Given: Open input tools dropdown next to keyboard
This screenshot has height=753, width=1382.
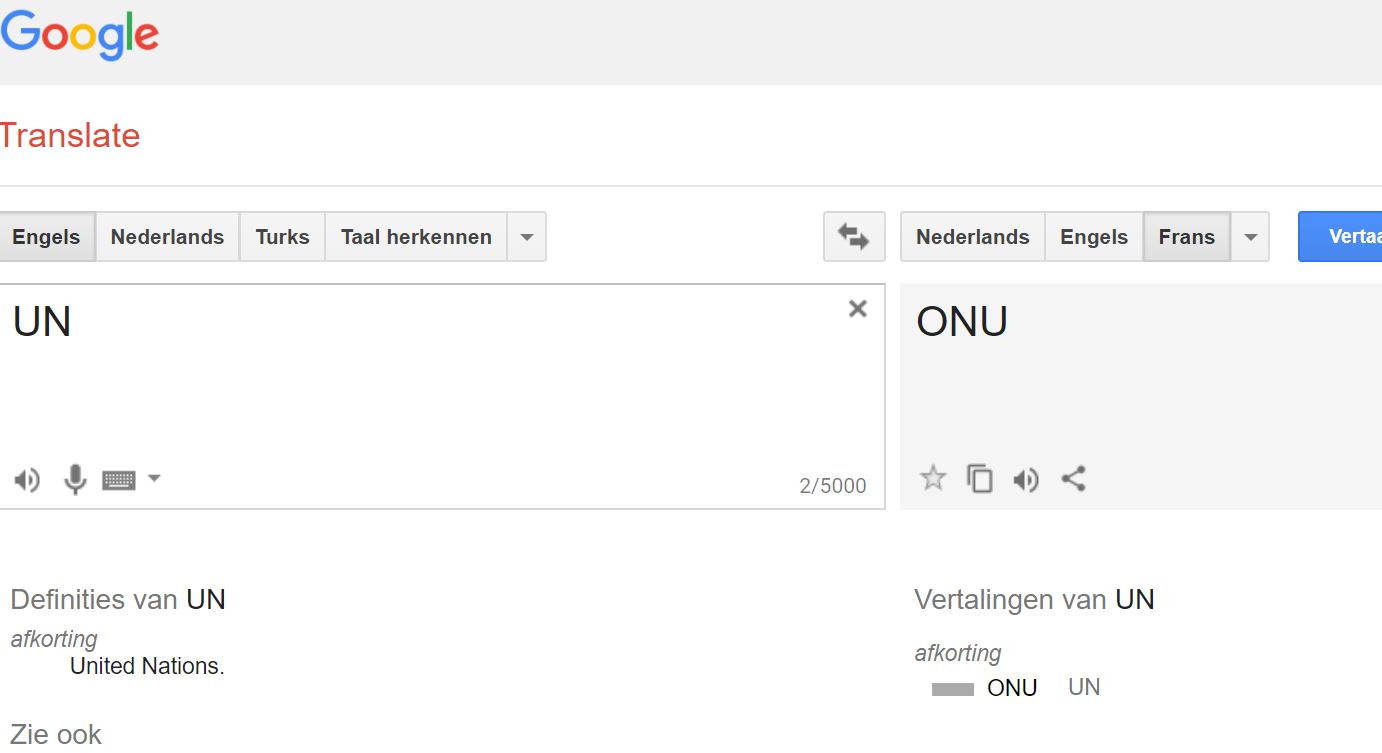Looking at the screenshot, I should coord(154,478).
